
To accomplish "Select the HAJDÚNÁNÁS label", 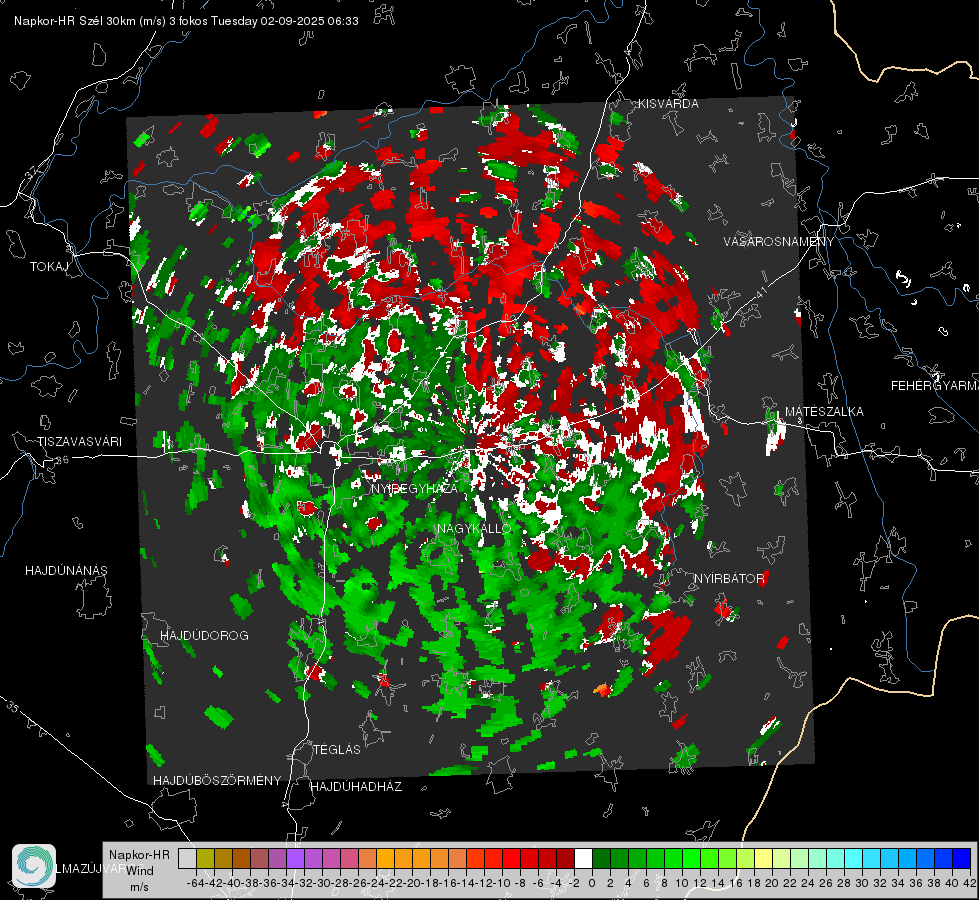I will click(x=66, y=570).
